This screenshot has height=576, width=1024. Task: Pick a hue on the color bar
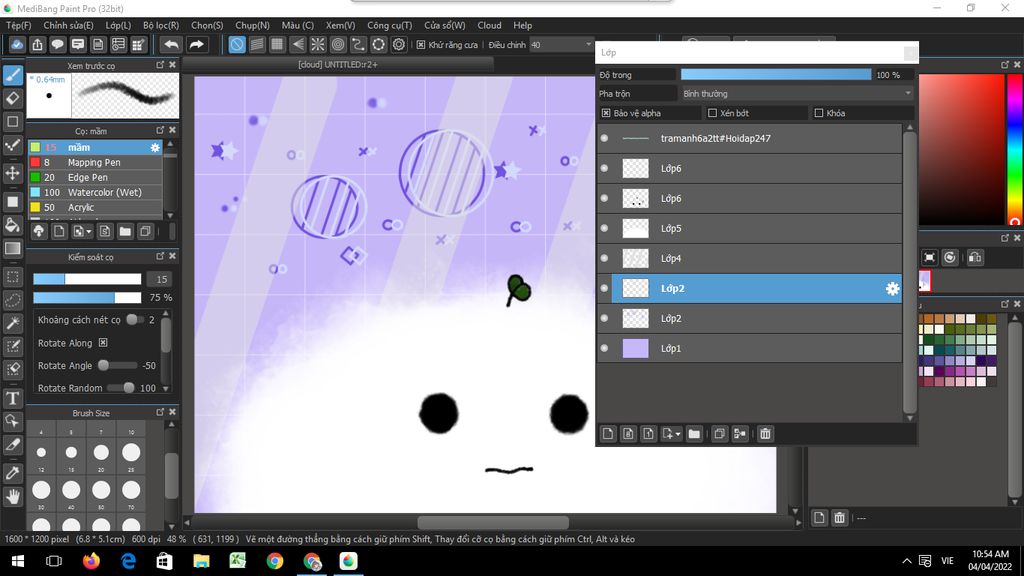pos(1015,150)
